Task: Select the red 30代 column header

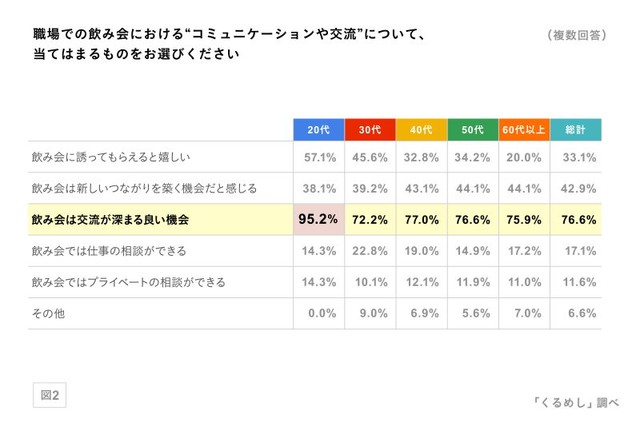Action: point(370,130)
